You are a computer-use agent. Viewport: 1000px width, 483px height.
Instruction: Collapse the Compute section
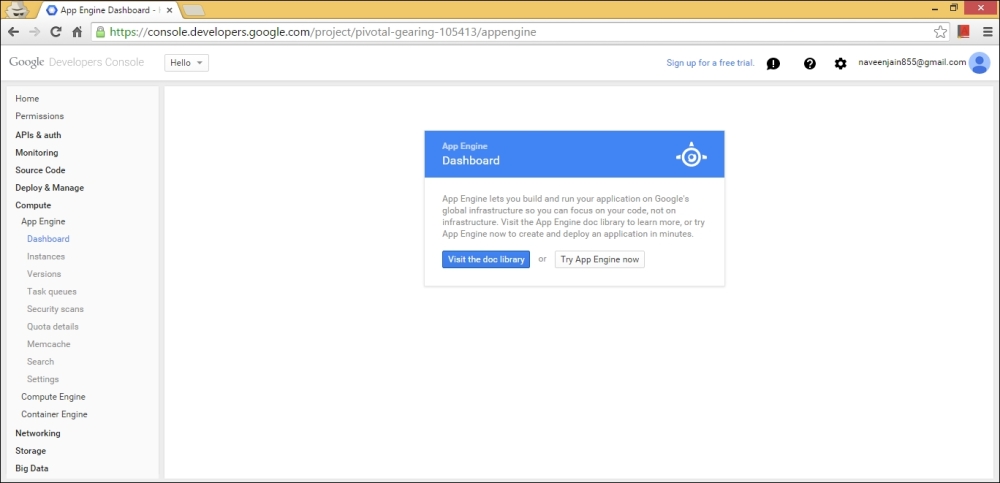[x=33, y=205]
